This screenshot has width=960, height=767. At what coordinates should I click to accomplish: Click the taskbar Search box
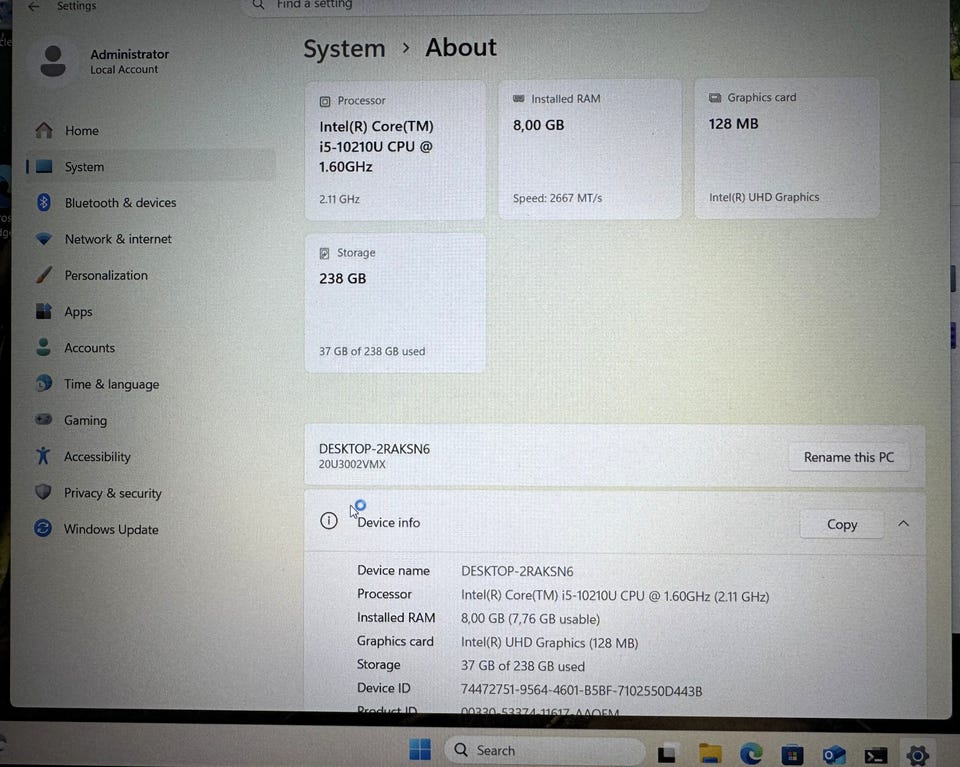click(x=545, y=750)
